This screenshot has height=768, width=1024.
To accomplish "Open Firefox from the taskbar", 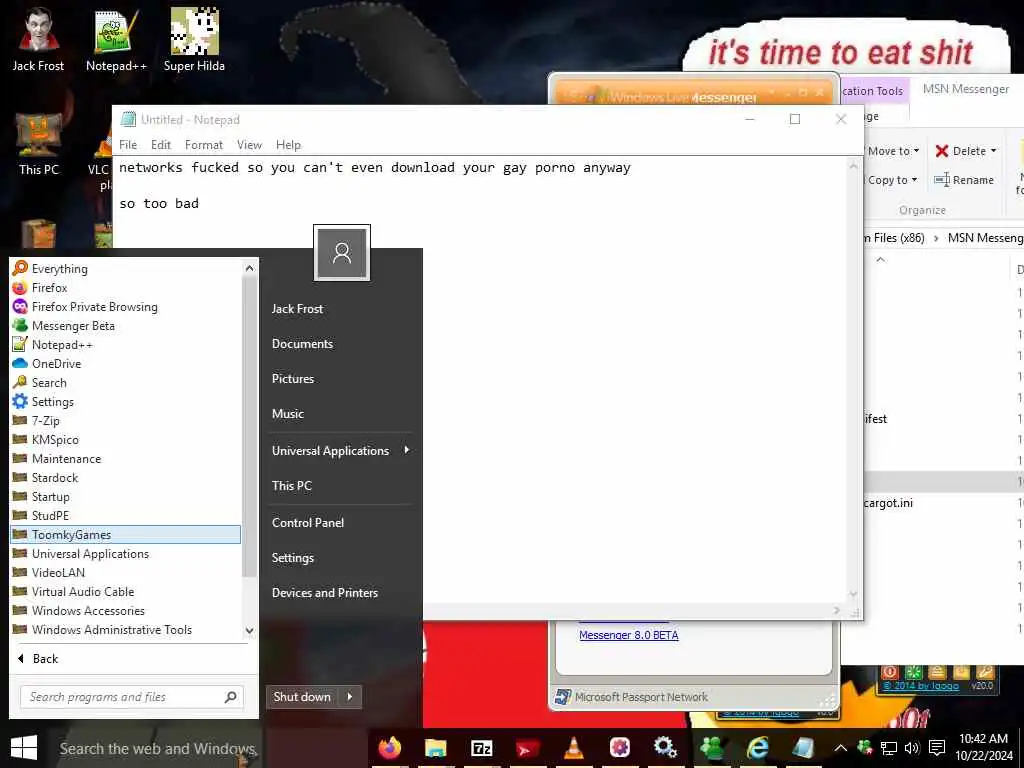I will (x=390, y=748).
